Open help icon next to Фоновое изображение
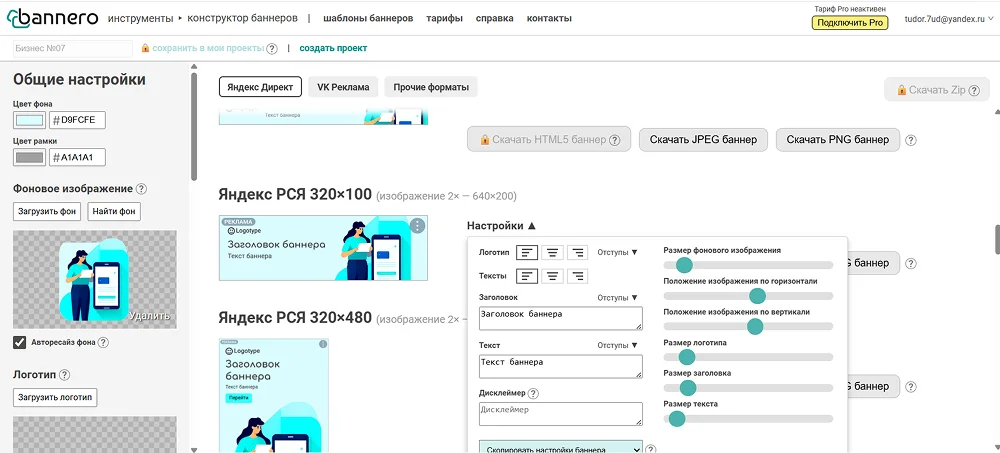1000x453 pixels. click(142, 189)
